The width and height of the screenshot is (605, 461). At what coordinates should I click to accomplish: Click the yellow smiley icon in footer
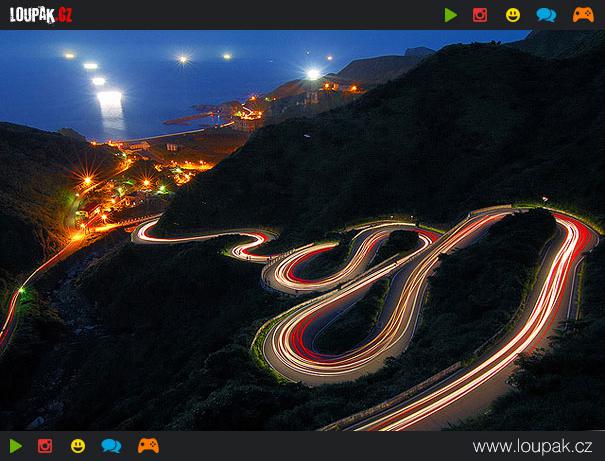coord(78,446)
